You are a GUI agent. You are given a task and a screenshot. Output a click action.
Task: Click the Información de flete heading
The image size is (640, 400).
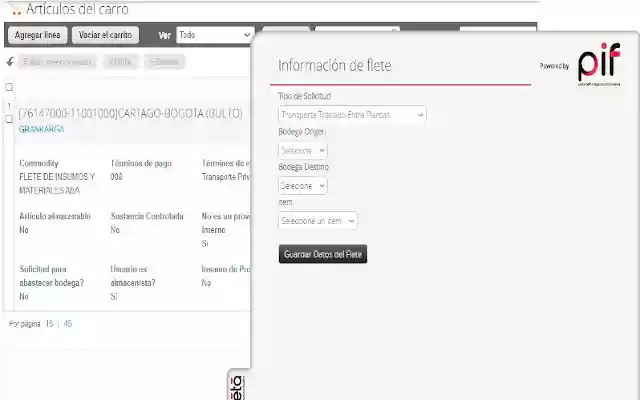[335, 65]
